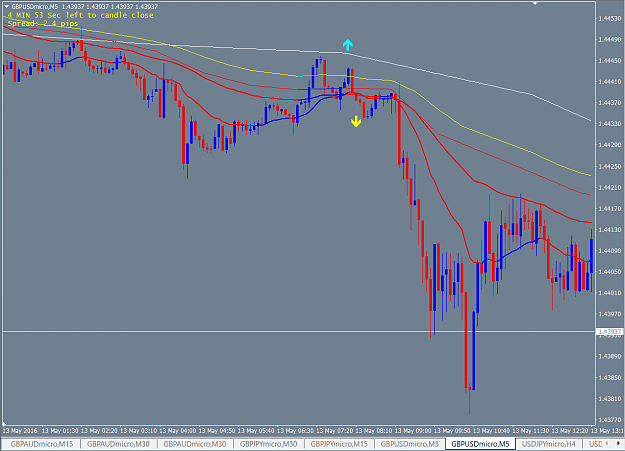Image resolution: width=625 pixels, height=451 pixels.
Task: Switch to the GBPJPYmicro,M30 tab
Action: 268,444
